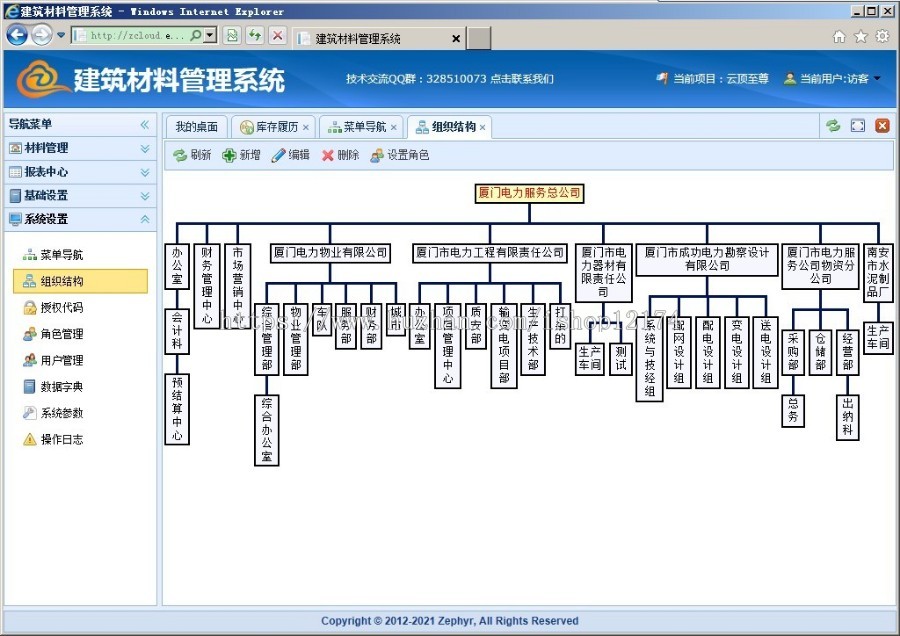This screenshot has width=900, height=636.
Task: Open 用户管理 user management icon
Action: tap(62, 361)
